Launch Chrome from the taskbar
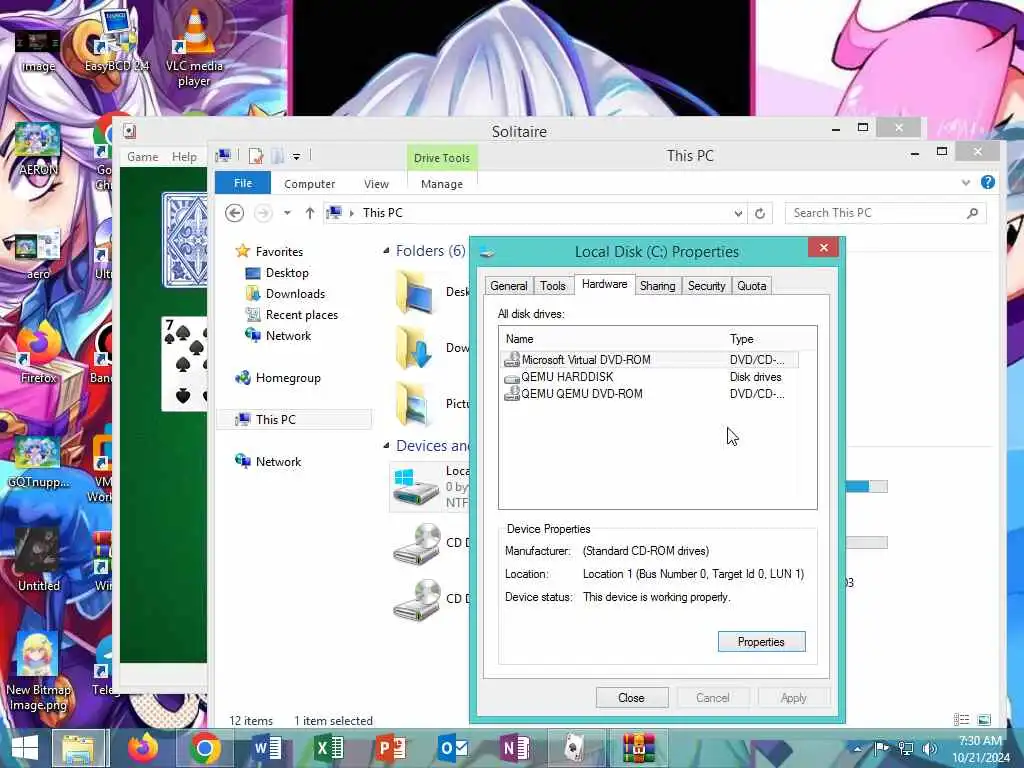The width and height of the screenshot is (1024, 768). tap(205, 748)
